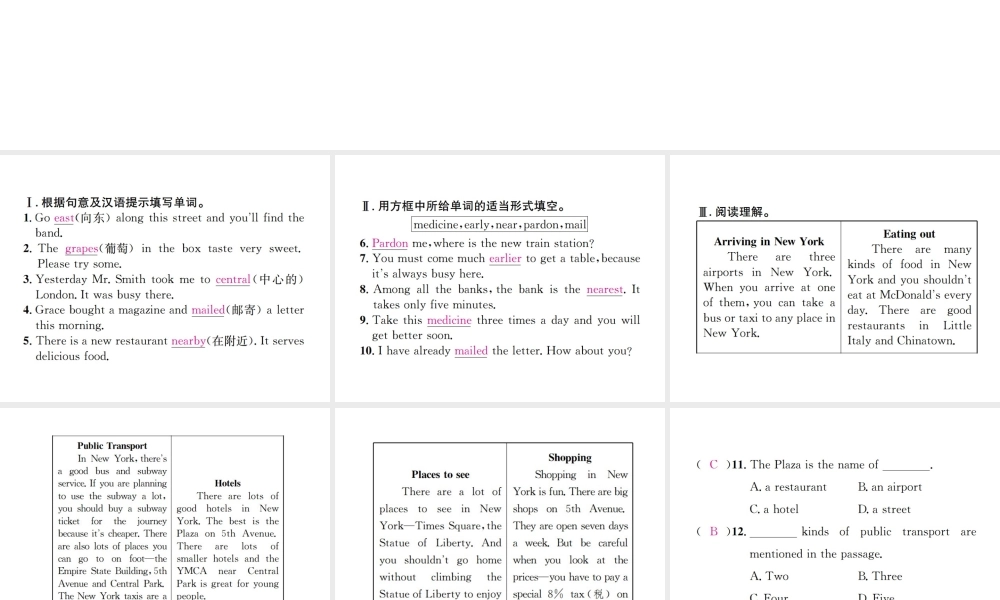Click the pink answer 'east' in sentence 1

tap(64, 218)
